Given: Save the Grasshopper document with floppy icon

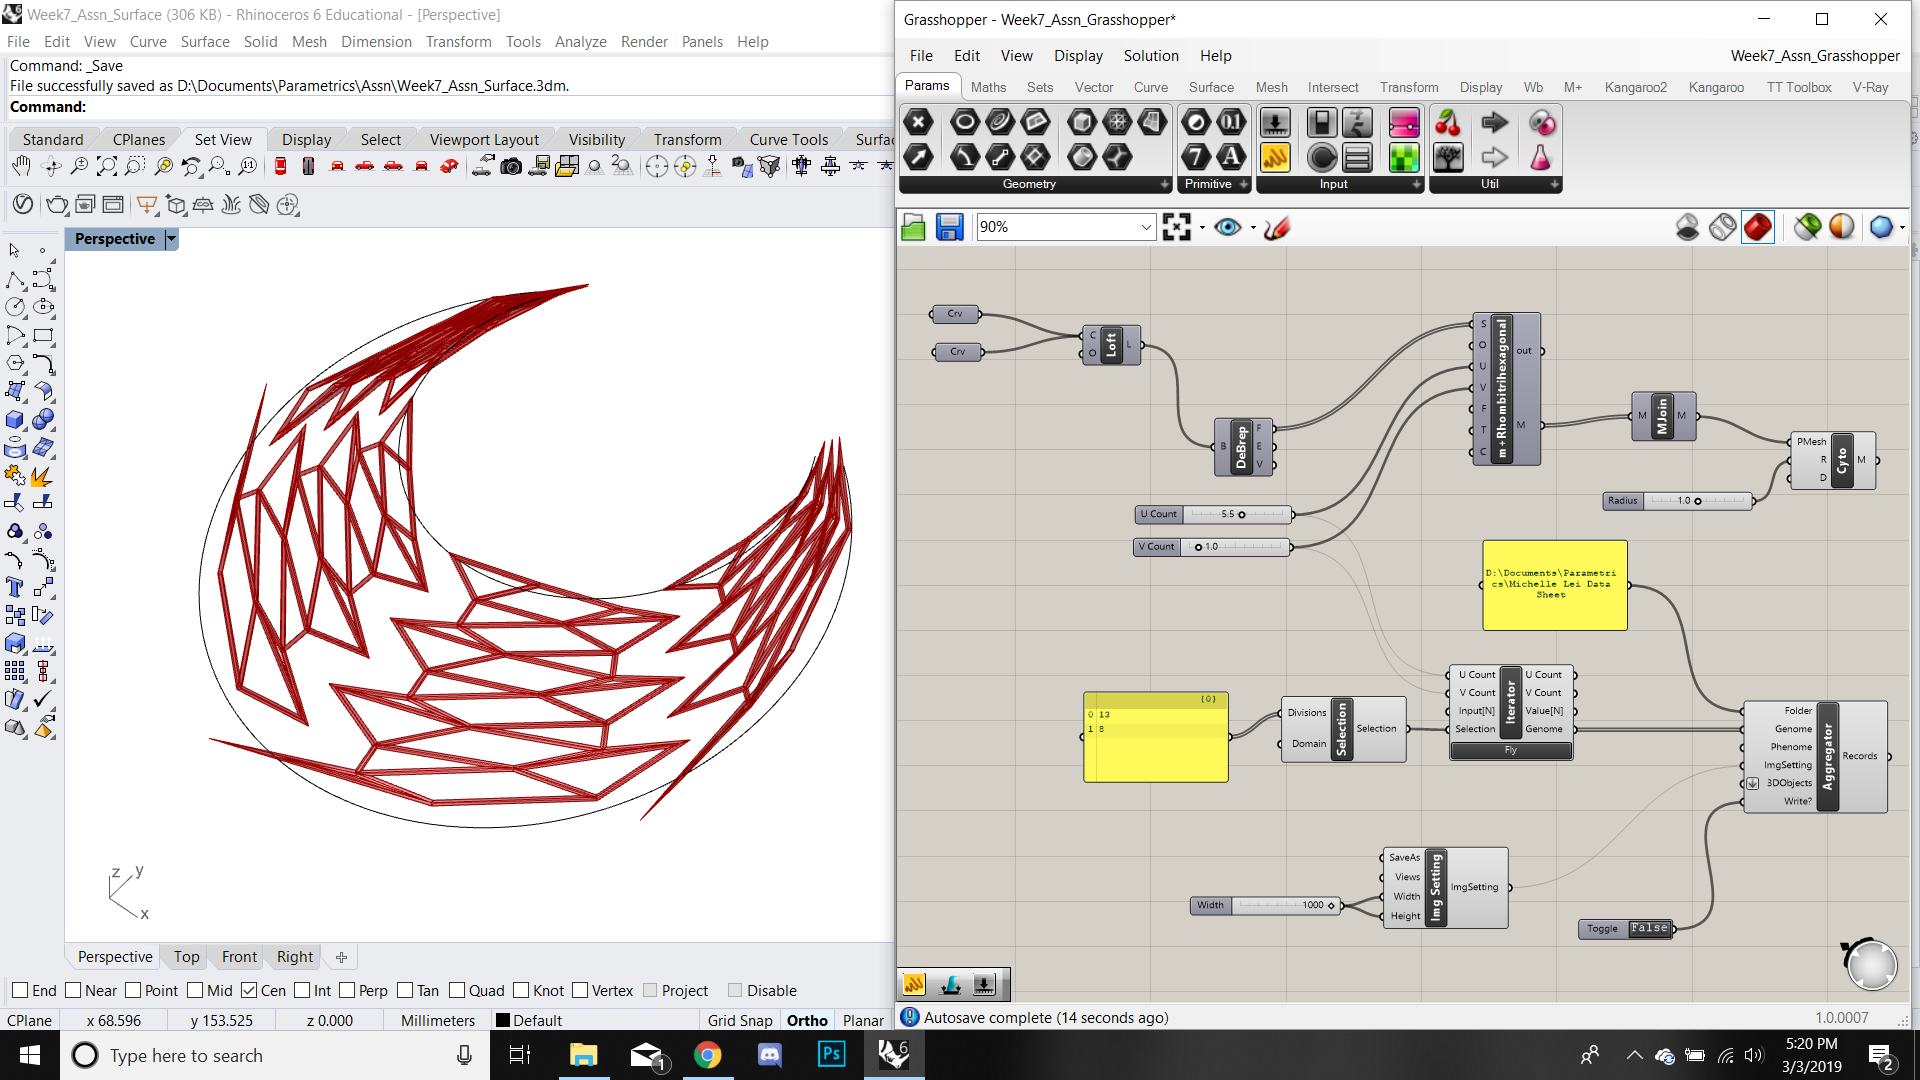Looking at the screenshot, I should [x=949, y=228].
